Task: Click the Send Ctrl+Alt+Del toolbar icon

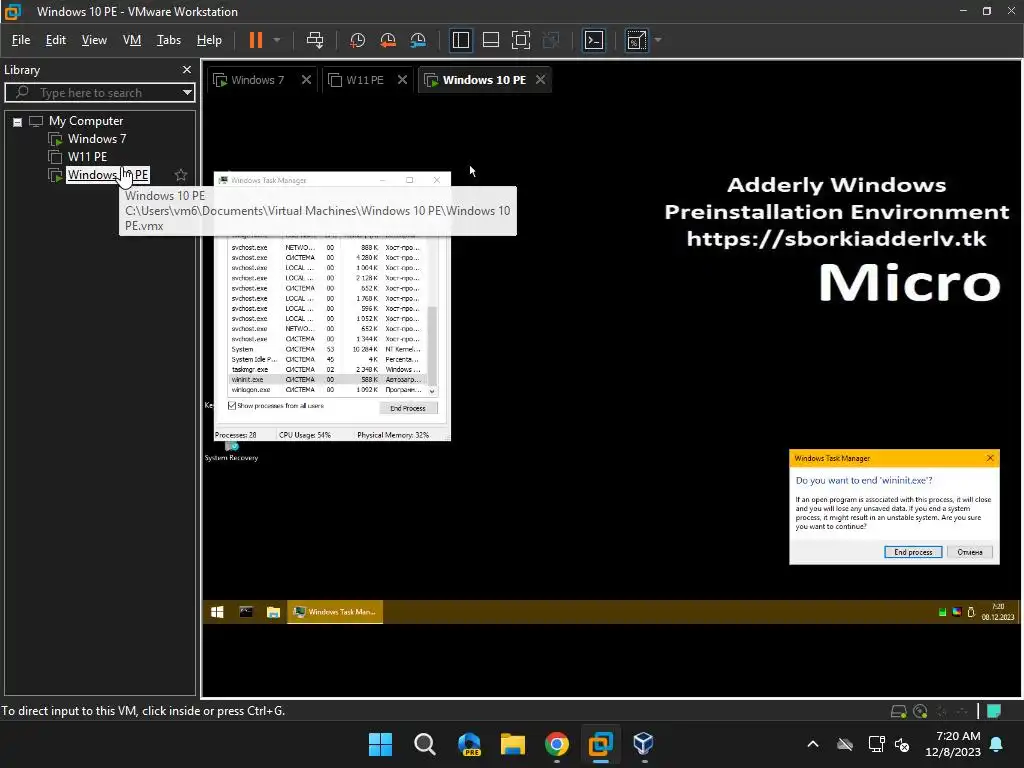Action: [x=315, y=40]
